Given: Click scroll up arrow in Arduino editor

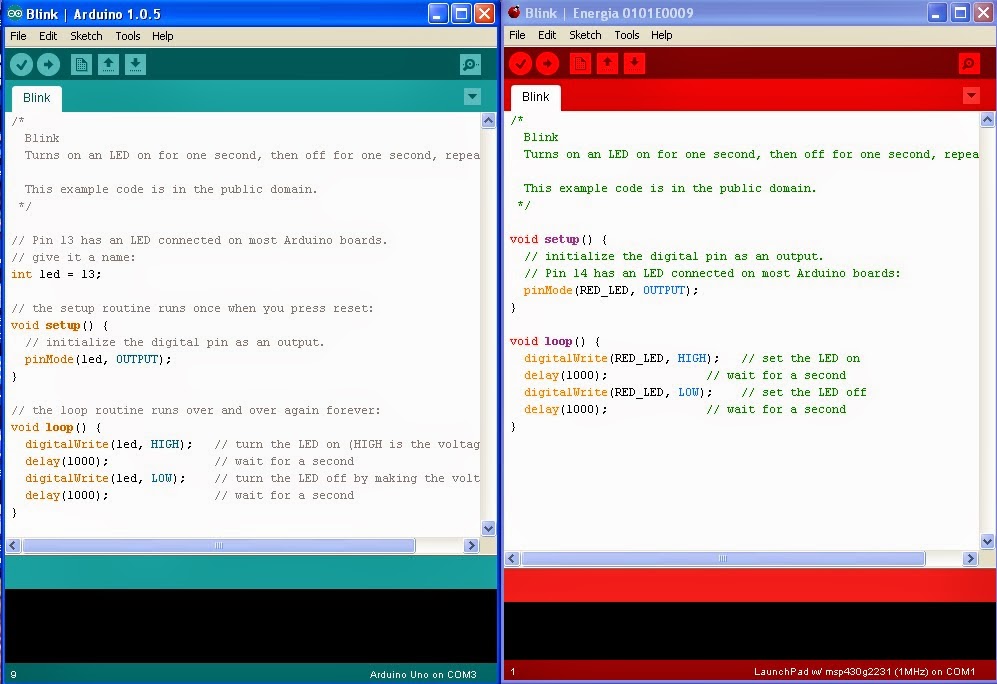Looking at the screenshot, I should coord(488,120).
